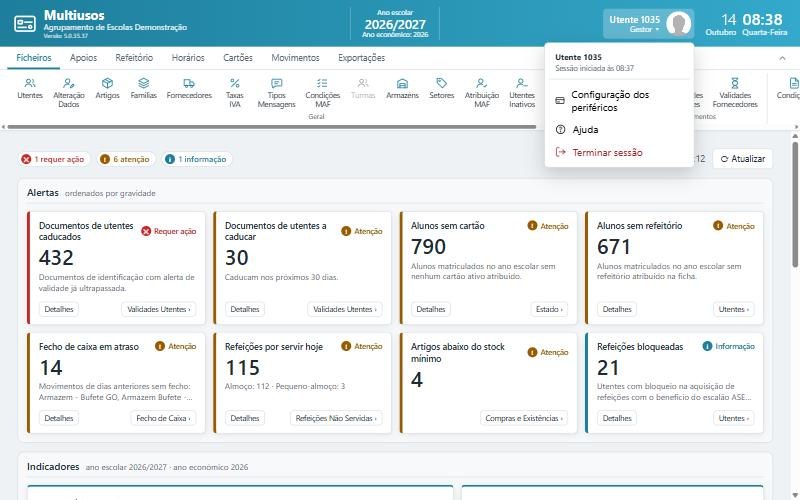Filter by the '6 atenção' chip
Screen dimensions: 800x500
pos(125,159)
